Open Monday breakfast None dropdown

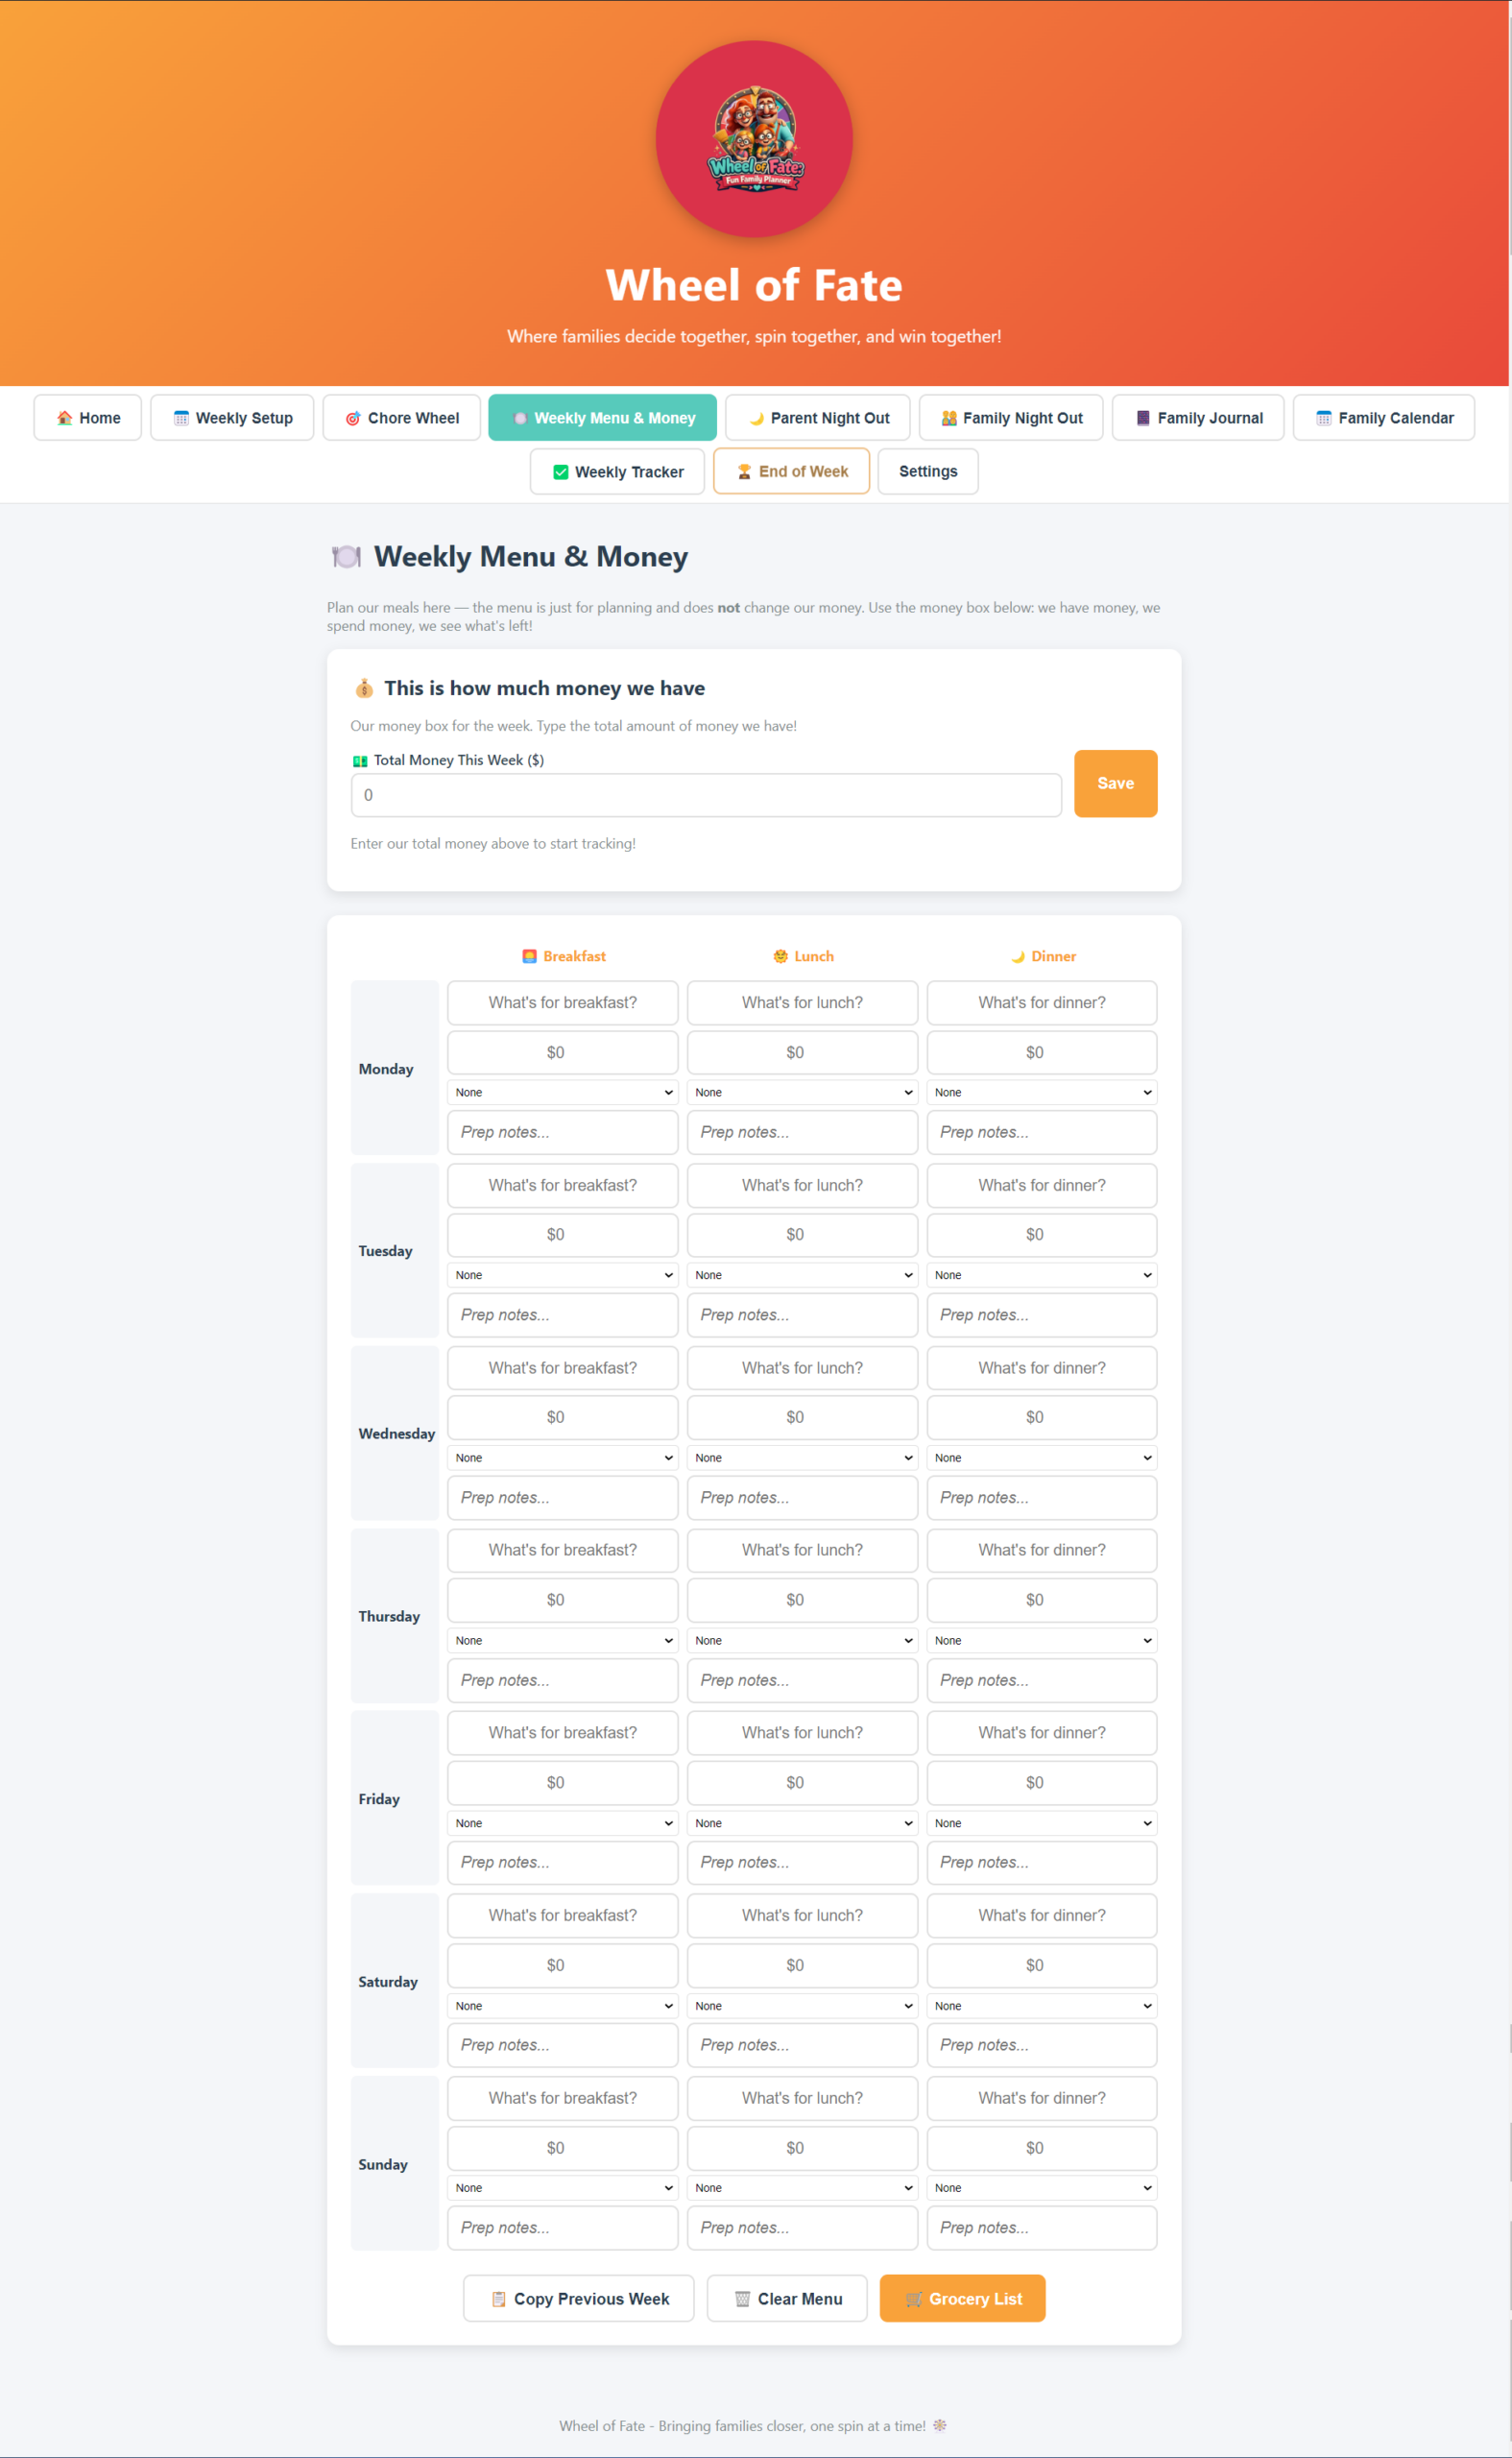(x=563, y=1093)
